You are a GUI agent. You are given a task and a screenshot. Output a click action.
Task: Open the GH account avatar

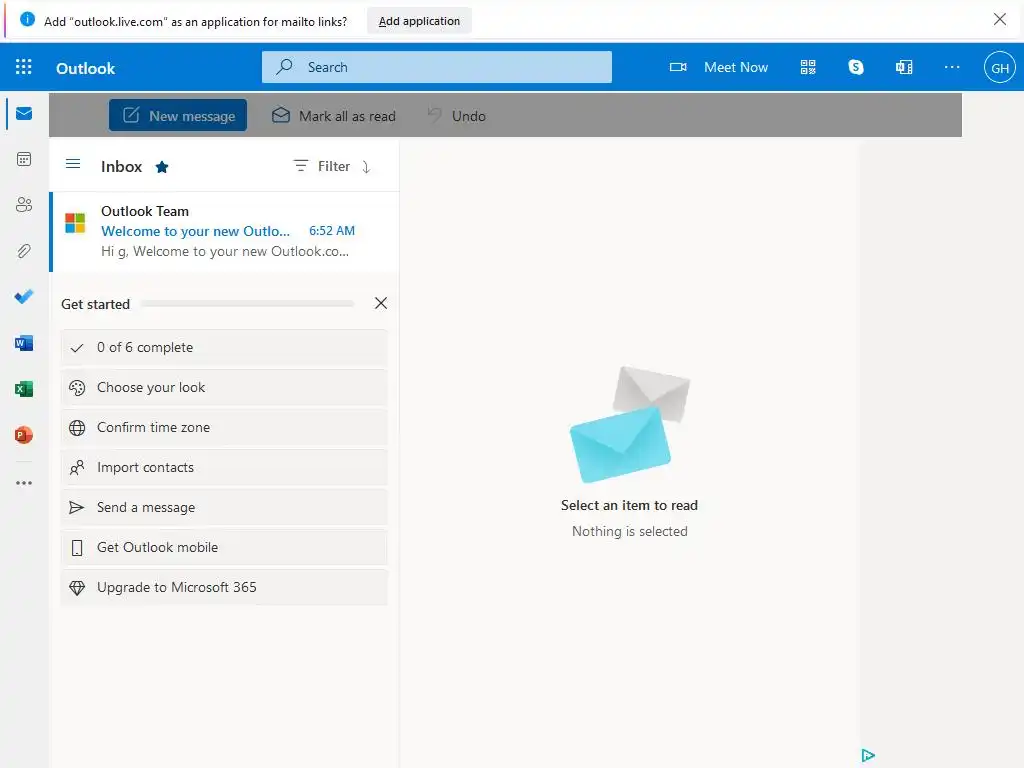click(x=1000, y=68)
